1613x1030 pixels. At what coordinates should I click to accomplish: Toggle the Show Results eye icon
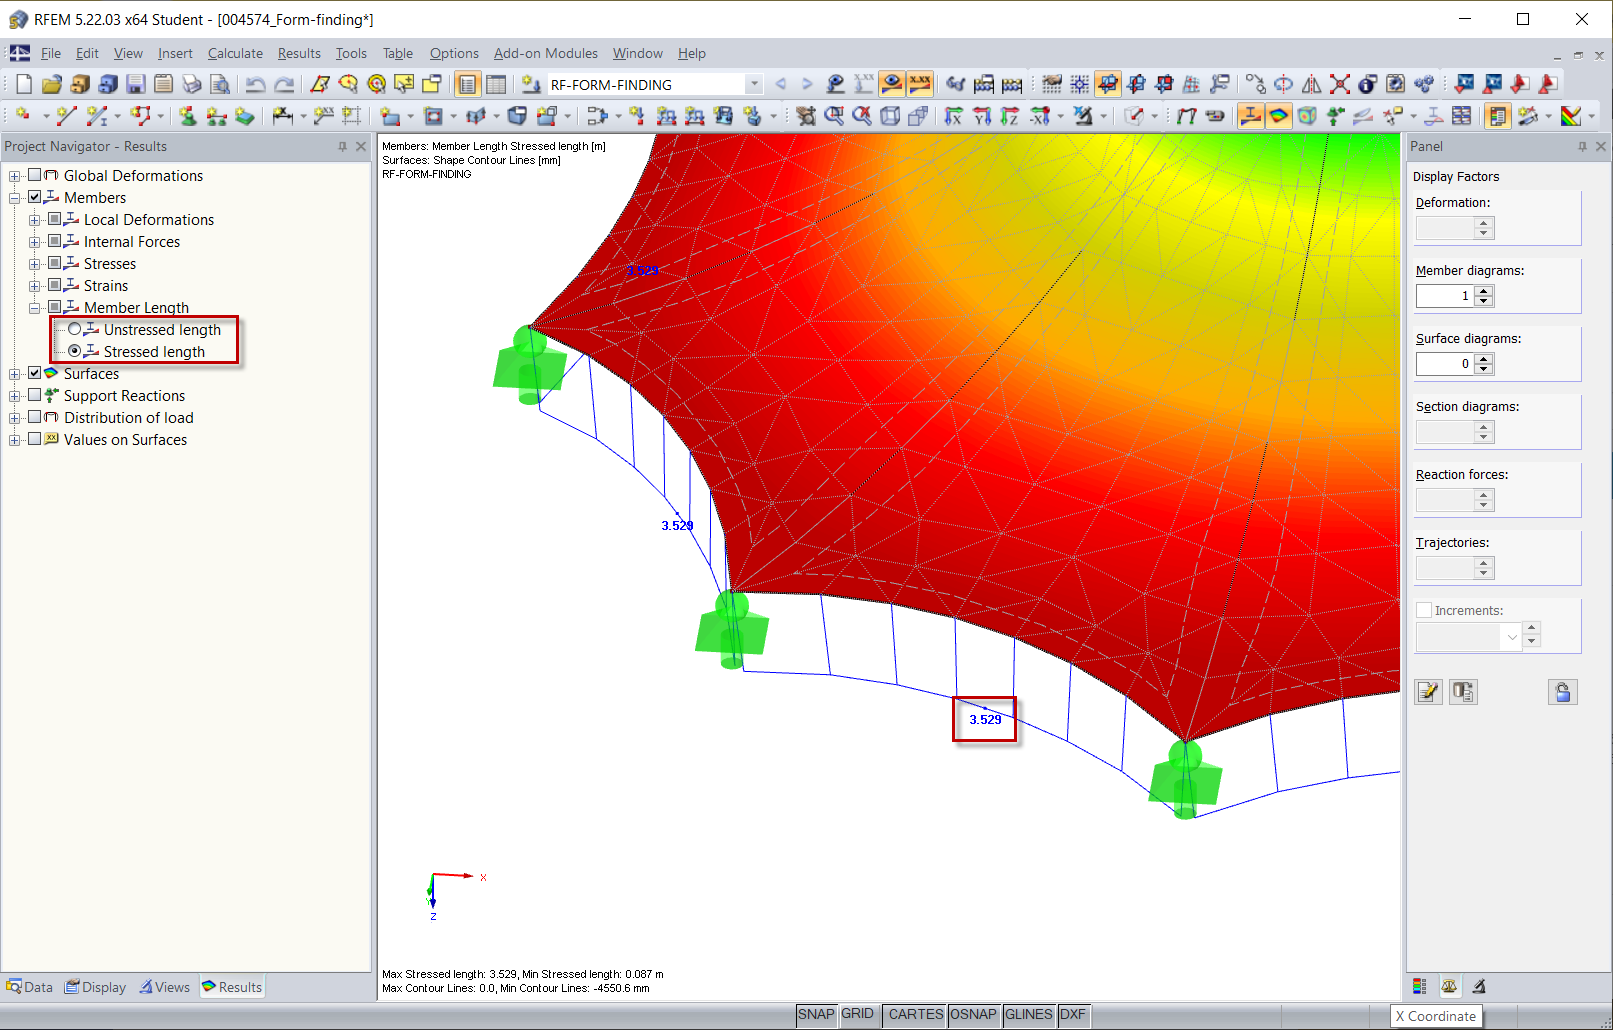point(891,84)
